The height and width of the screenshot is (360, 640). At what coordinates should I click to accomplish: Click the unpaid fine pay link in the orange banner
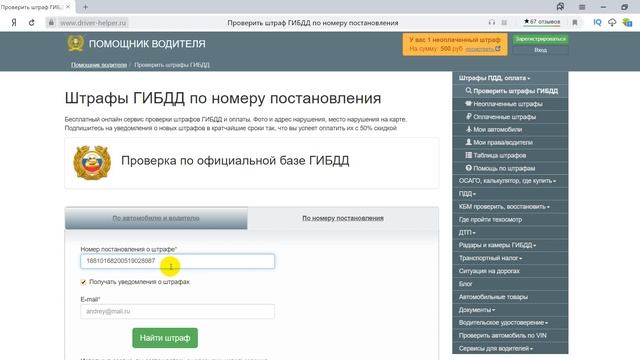click(x=482, y=49)
